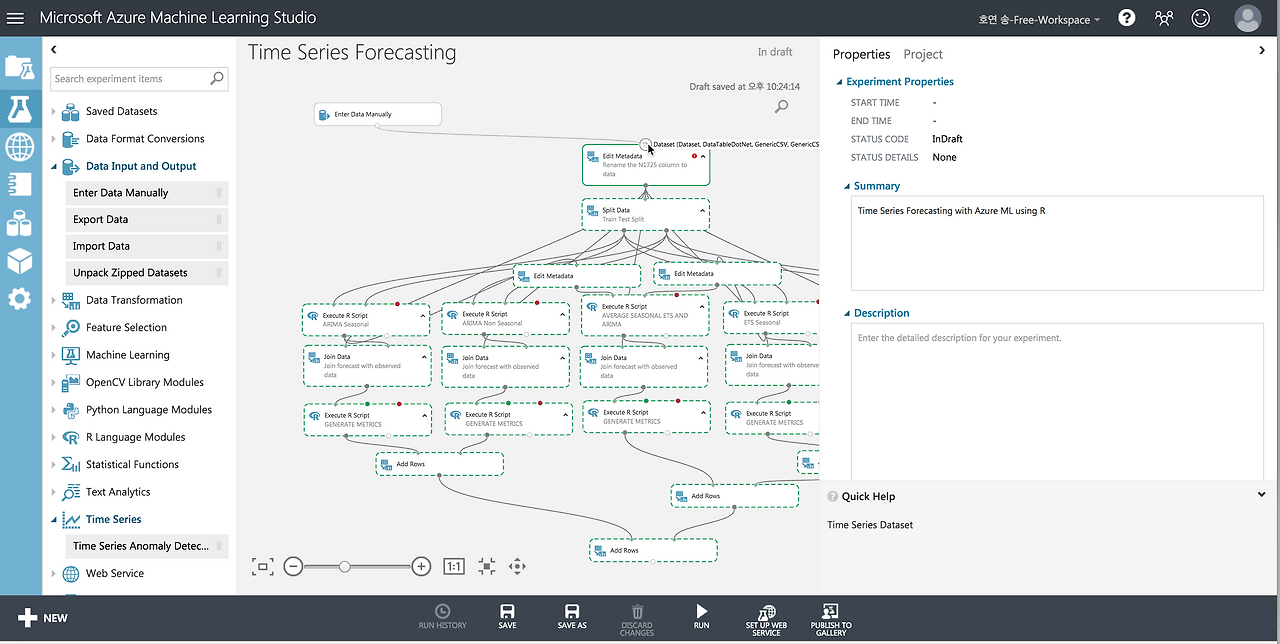Reset canvas zoom with 1:1 button
This screenshot has width=1280, height=644.
pyautogui.click(x=453, y=566)
